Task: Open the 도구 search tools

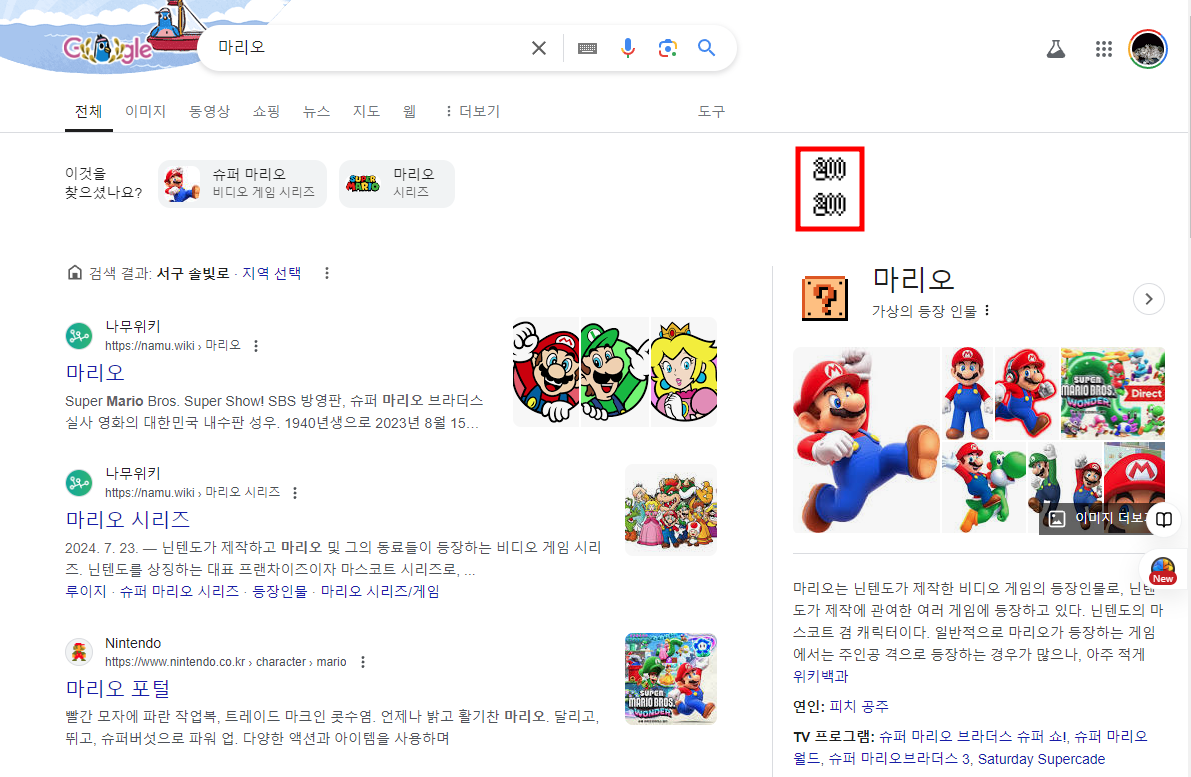Action: click(711, 112)
